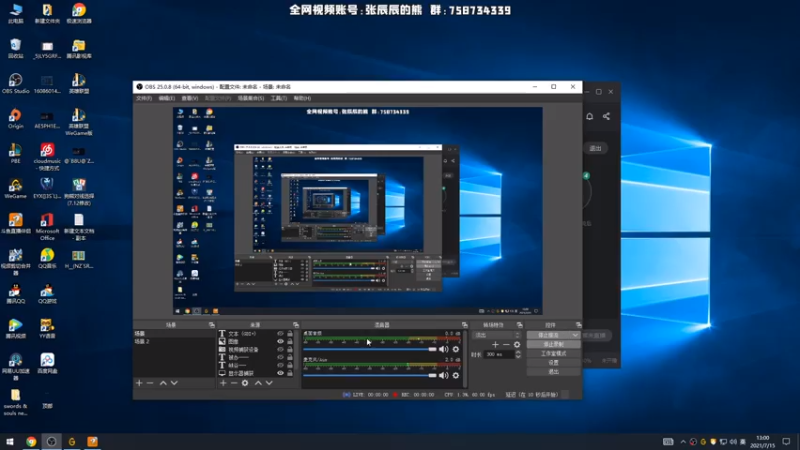Add a scene transition with plus icon
800x450 pixels.
point(495,345)
